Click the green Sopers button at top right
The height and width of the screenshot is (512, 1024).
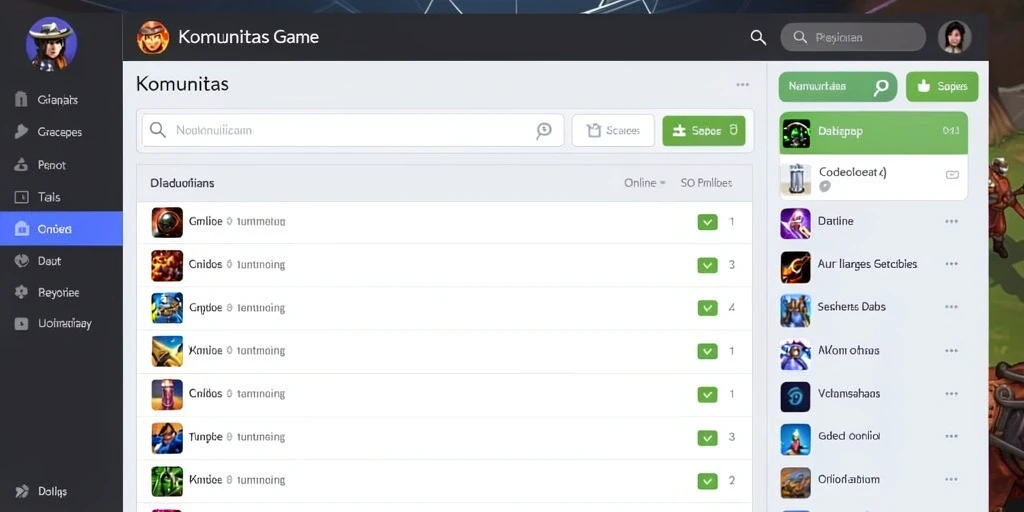pyautogui.click(x=942, y=87)
